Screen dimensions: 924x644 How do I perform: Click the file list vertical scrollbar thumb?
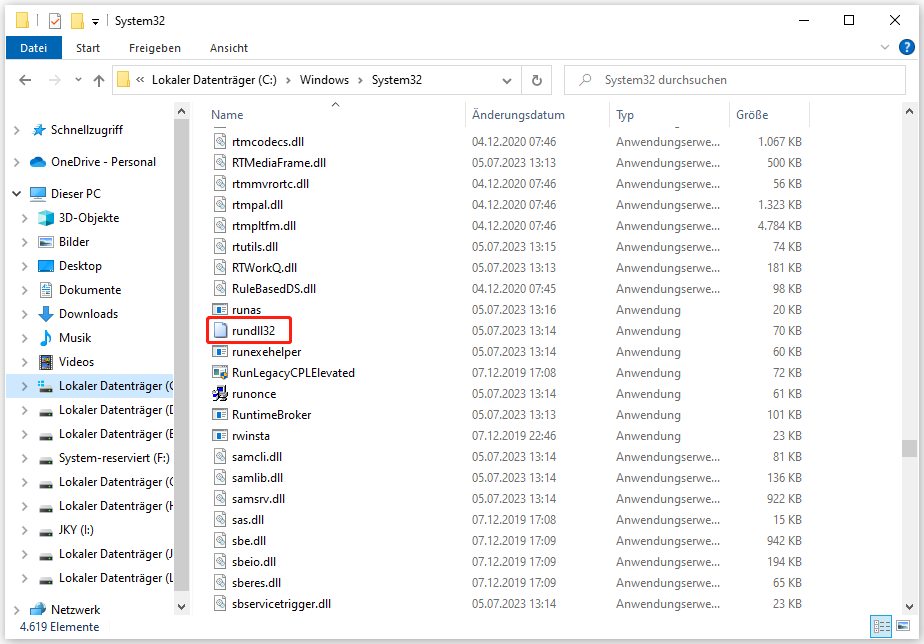[908, 447]
